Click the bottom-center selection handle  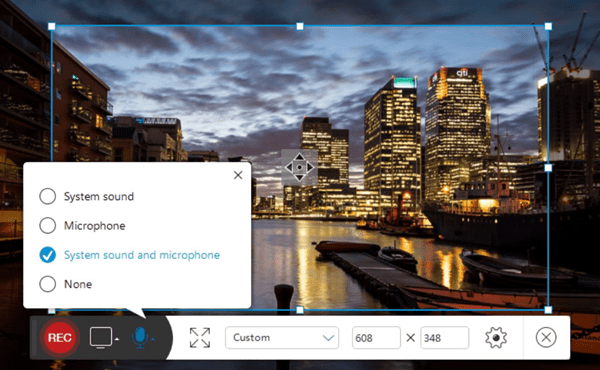pos(300,310)
